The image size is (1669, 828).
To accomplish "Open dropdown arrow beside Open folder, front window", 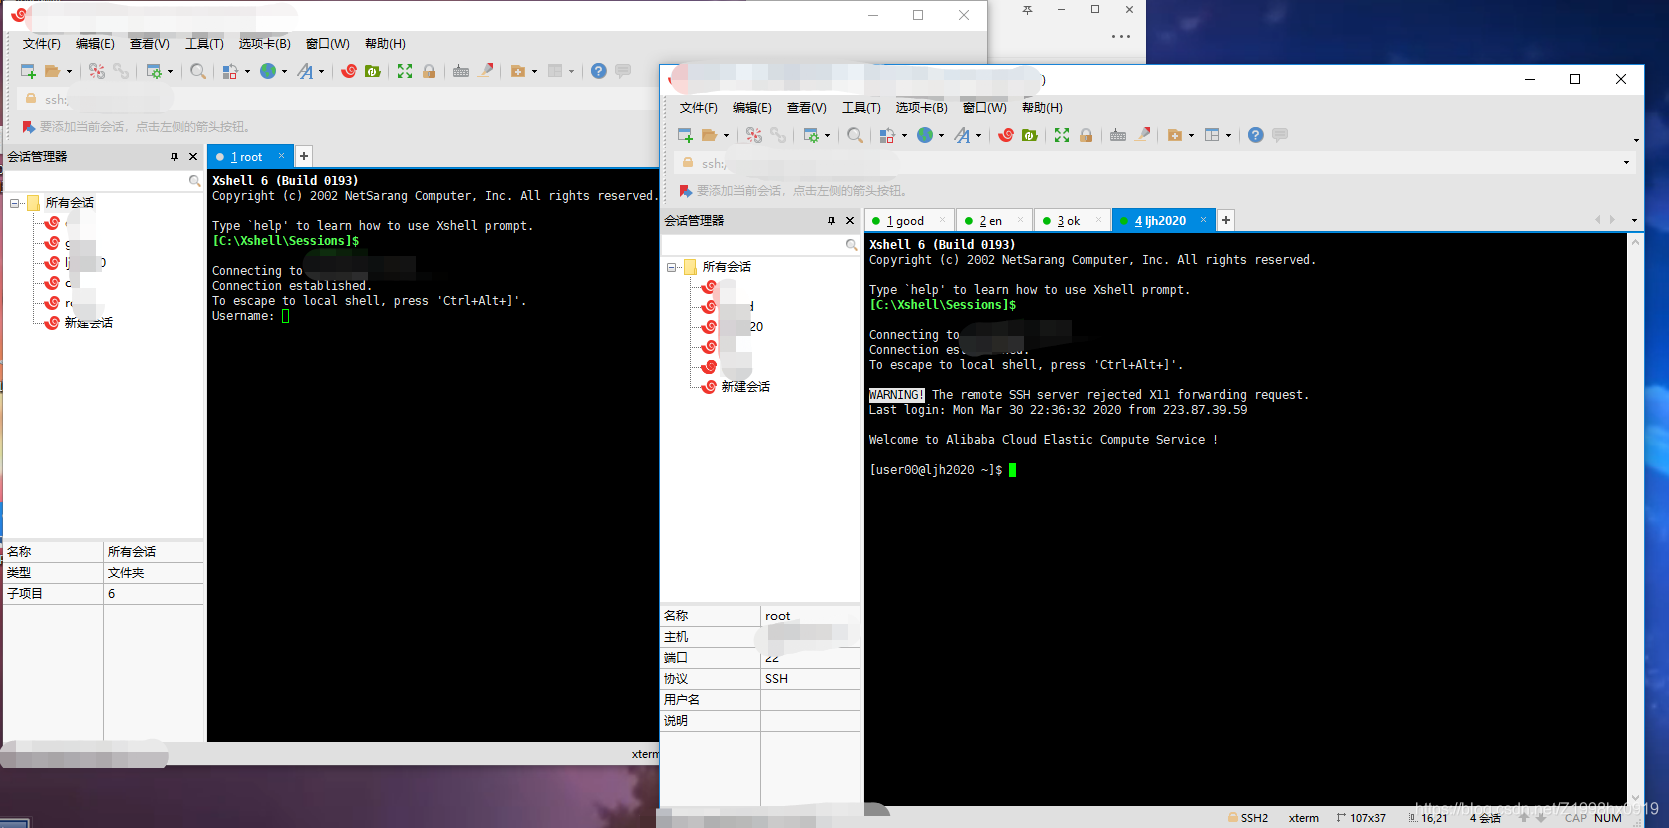I will tap(726, 136).
